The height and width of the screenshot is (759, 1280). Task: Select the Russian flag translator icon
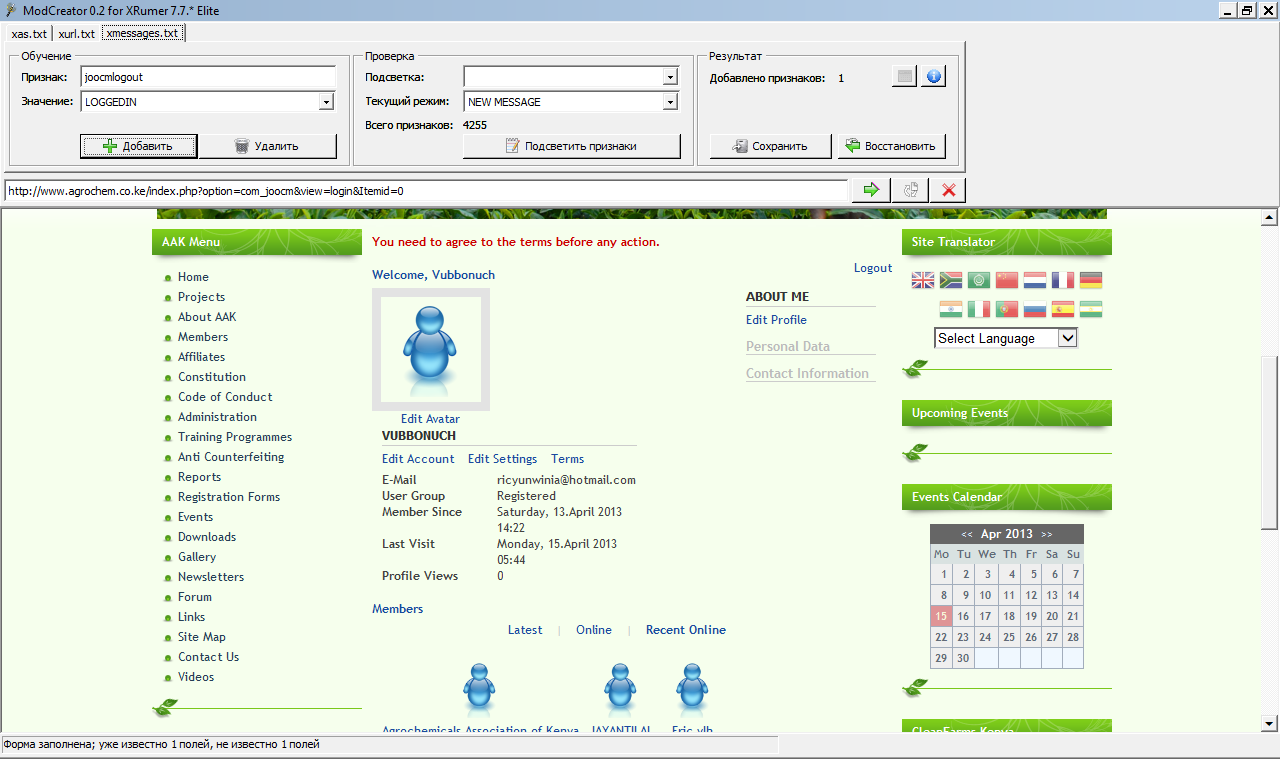coord(1035,309)
